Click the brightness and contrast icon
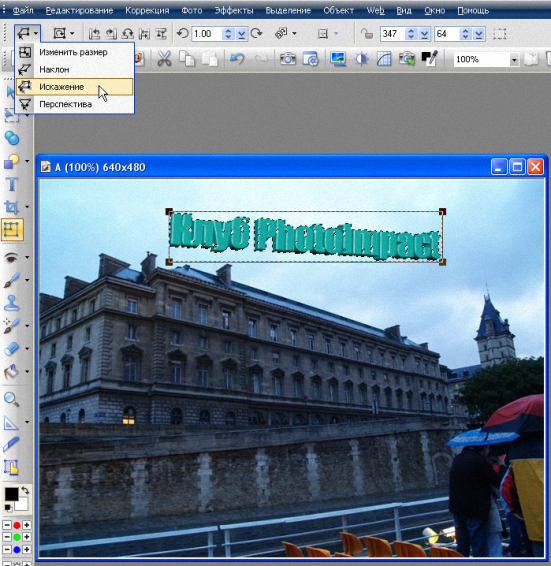551x566 pixels. pyautogui.click(x=361, y=58)
